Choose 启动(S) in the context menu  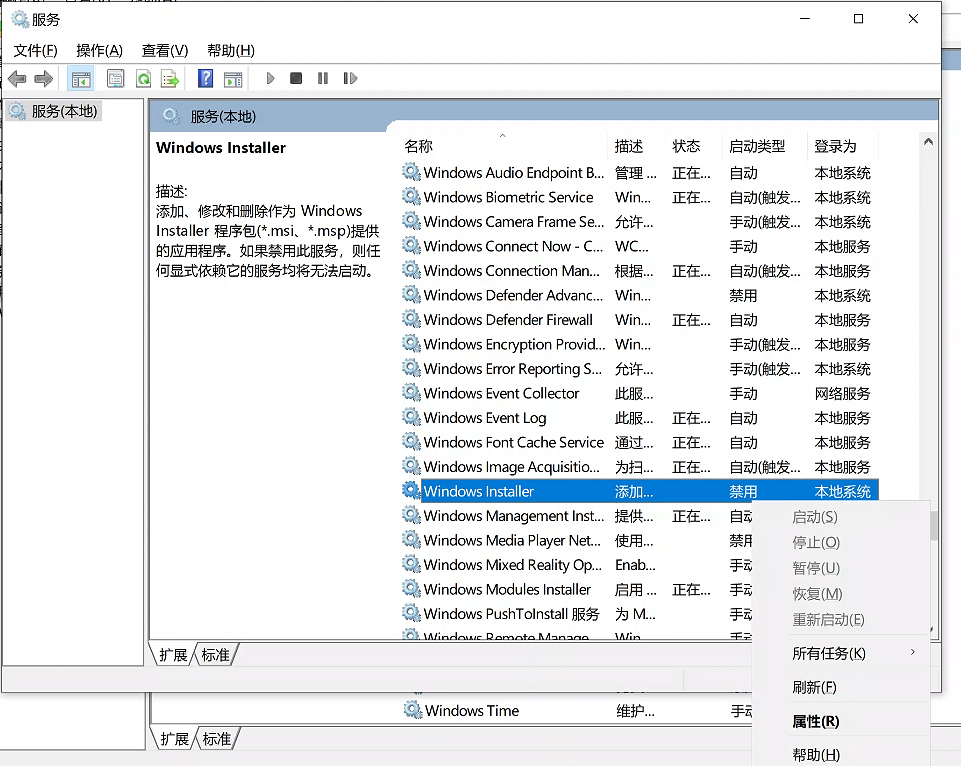(x=841, y=517)
